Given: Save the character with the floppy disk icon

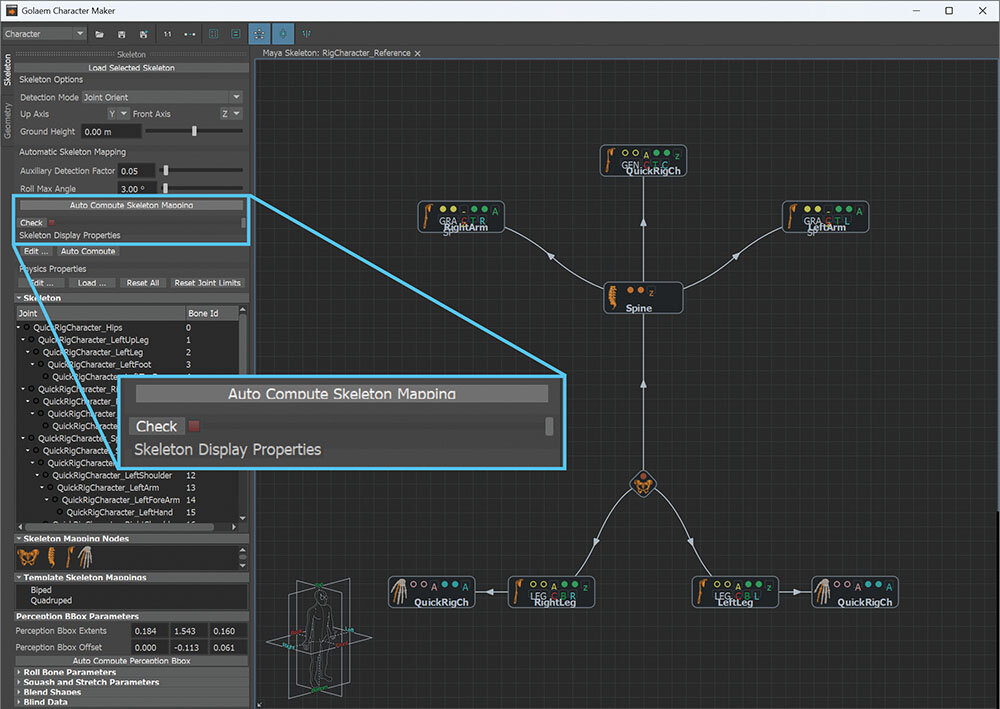Looking at the screenshot, I should click(x=122, y=34).
